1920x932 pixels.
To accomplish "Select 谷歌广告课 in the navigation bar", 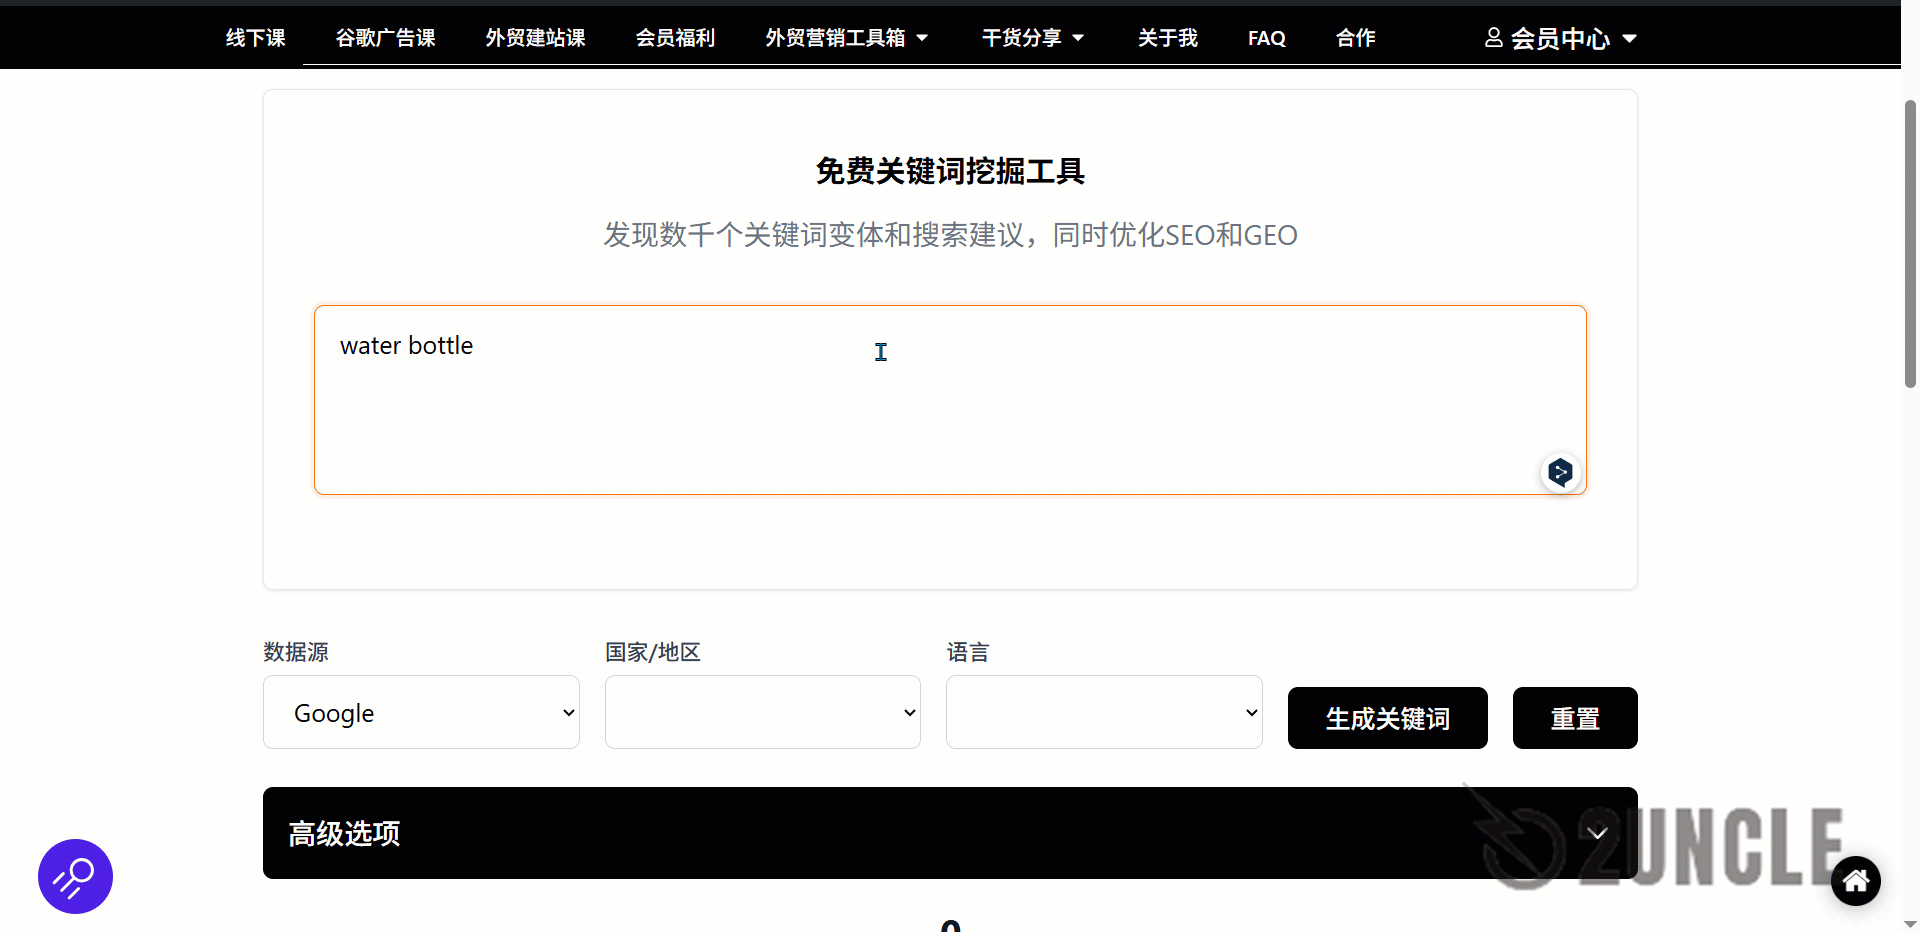I will pyautogui.click(x=385, y=37).
